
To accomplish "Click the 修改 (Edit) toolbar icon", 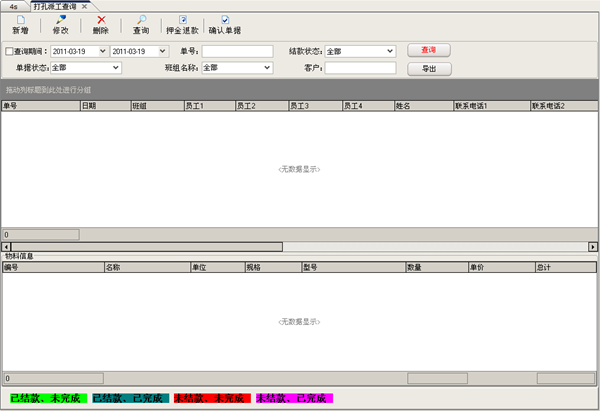I will [x=61, y=20].
